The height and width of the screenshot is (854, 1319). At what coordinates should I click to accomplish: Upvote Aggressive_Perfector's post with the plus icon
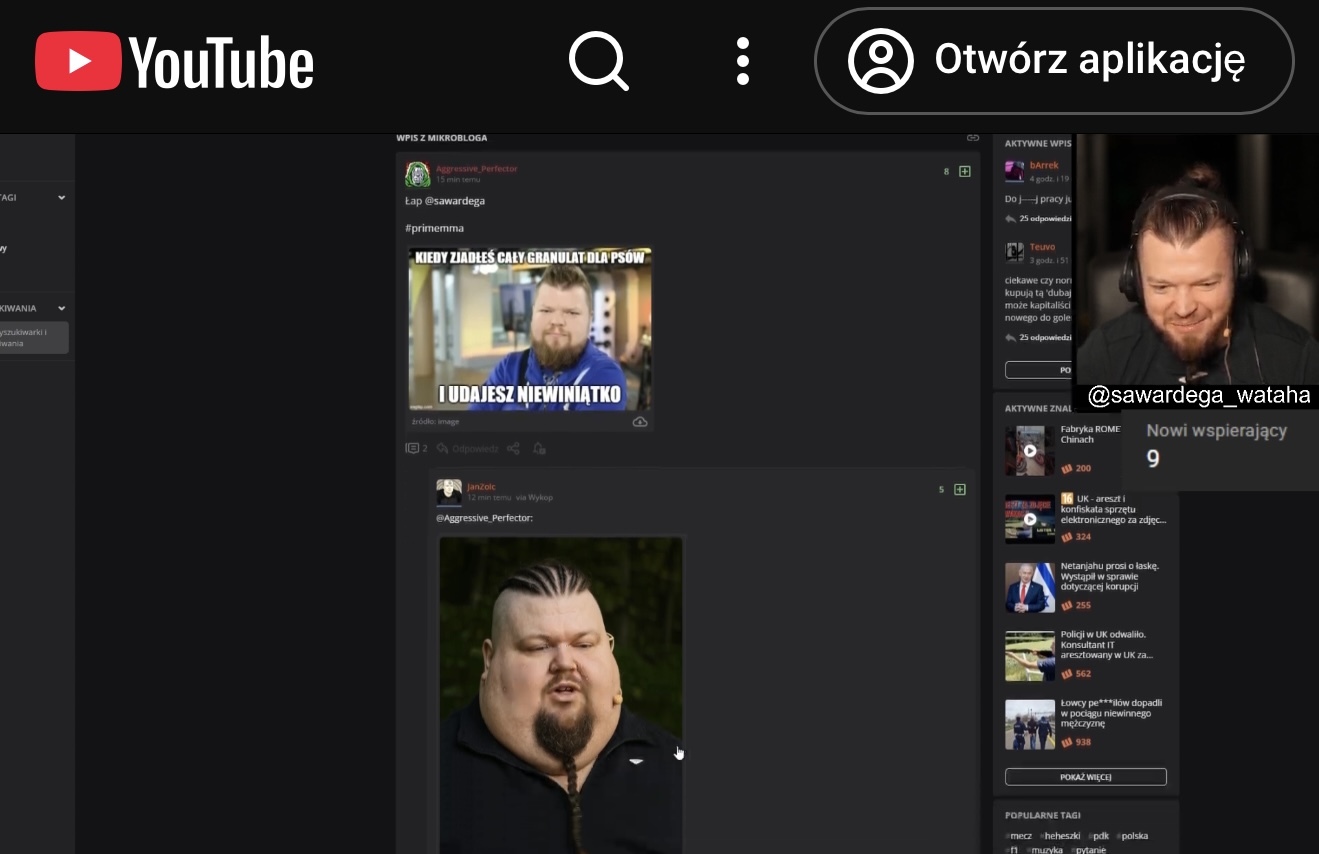point(965,171)
